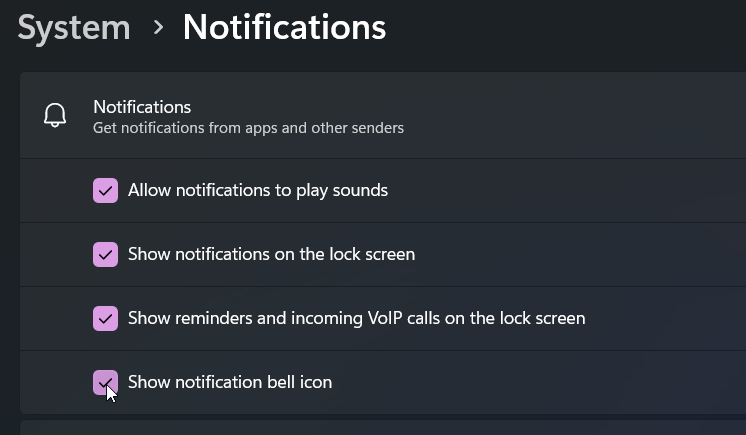Uncheck show notifications on the lock screen
Screen dimensions: 746x435
click(105, 255)
